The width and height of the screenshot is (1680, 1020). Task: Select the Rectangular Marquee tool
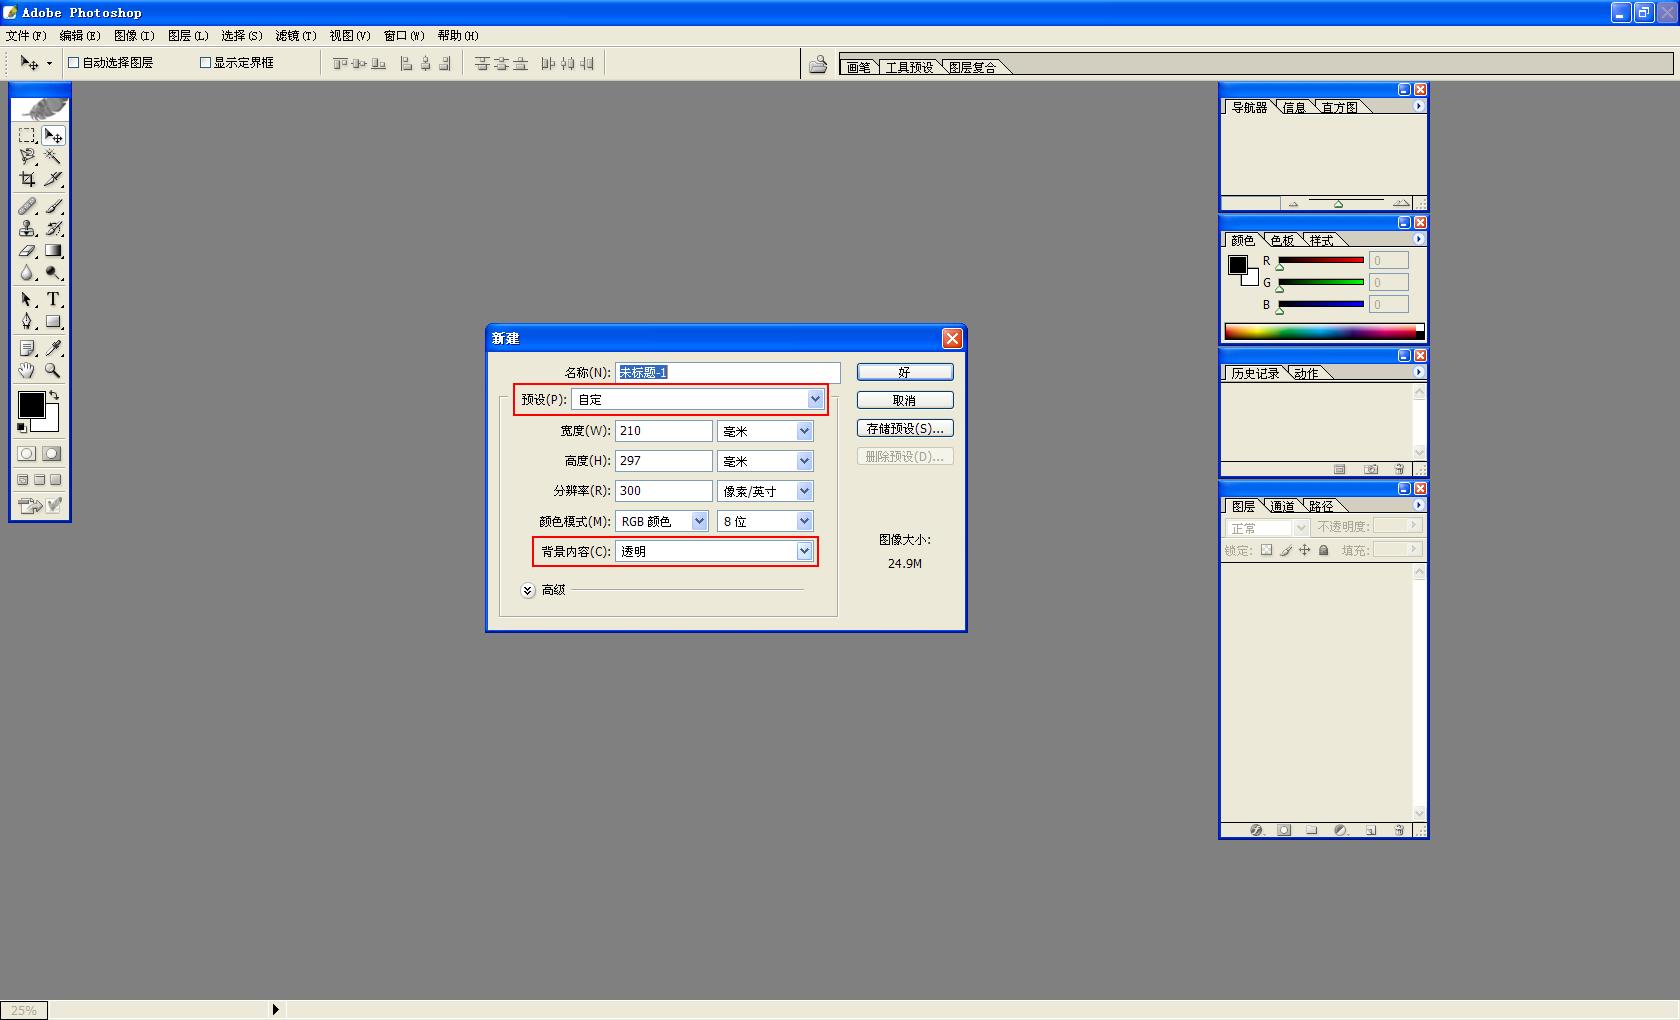(x=27, y=135)
